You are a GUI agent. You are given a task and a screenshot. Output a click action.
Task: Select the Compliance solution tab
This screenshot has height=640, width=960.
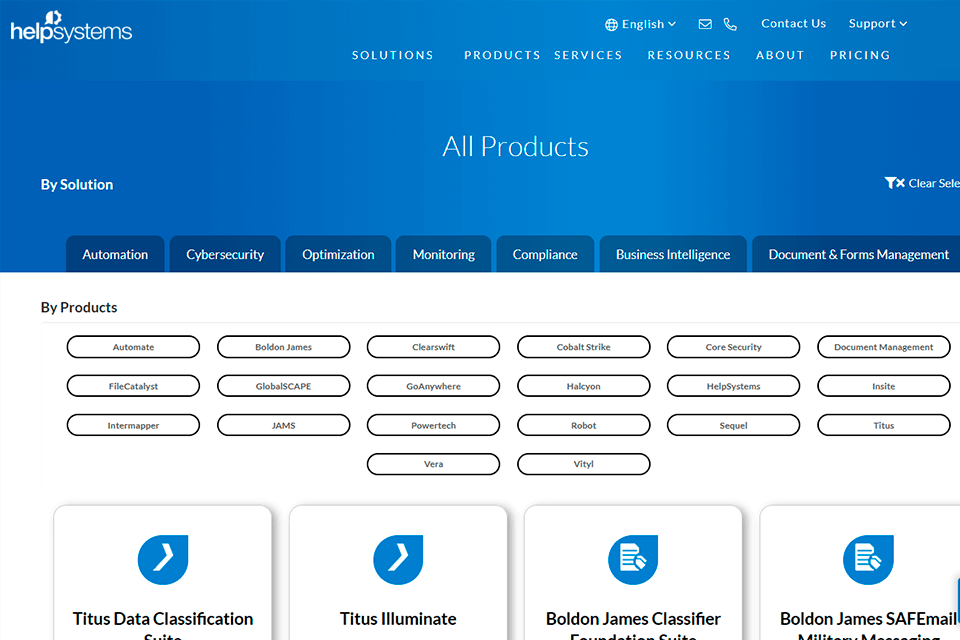coord(545,254)
